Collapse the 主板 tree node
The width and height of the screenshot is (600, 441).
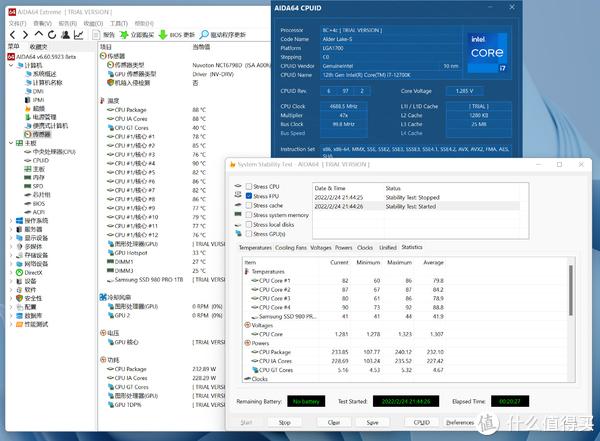point(11,143)
